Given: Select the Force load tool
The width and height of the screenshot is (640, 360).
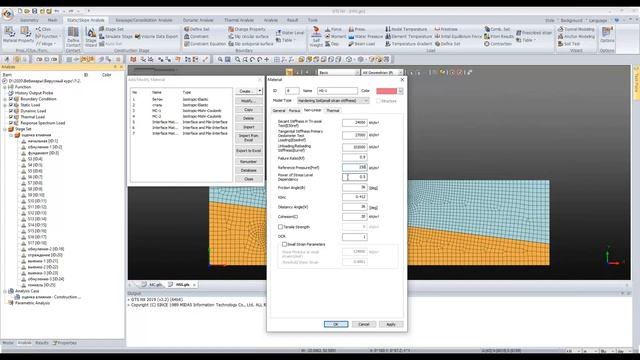Looking at the screenshot, I should (x=333, y=29).
